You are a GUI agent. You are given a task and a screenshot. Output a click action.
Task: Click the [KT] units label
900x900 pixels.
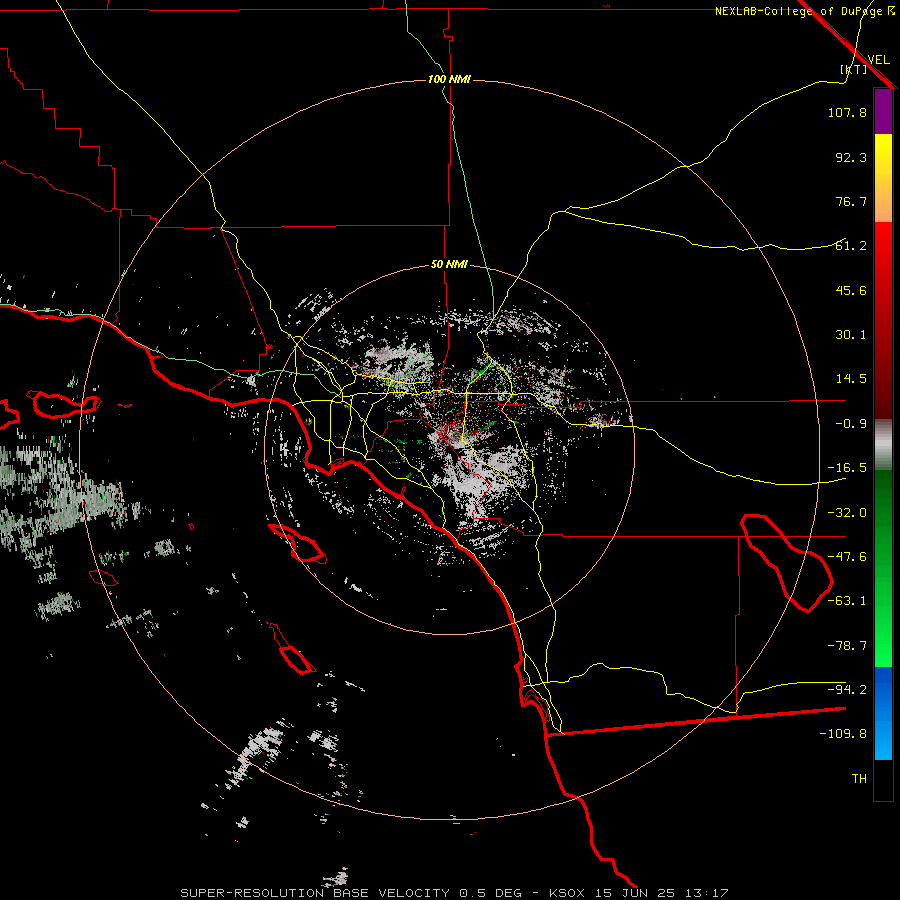tap(853, 69)
